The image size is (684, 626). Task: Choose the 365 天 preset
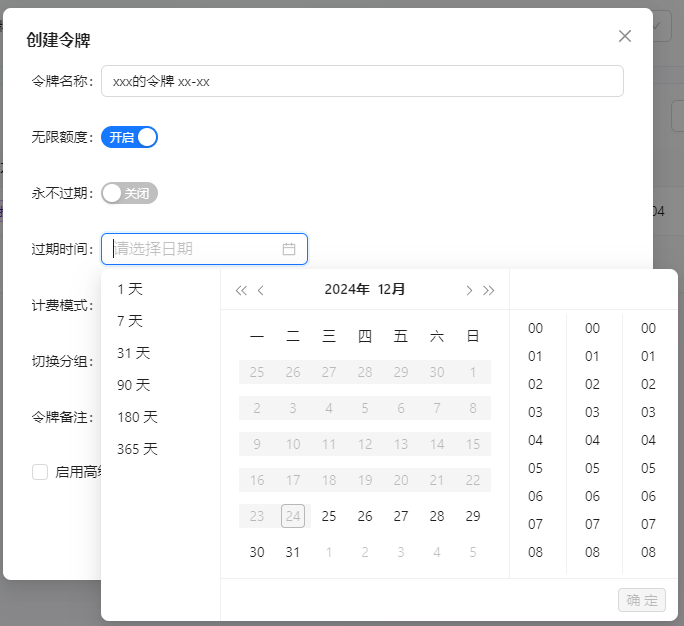(137, 449)
